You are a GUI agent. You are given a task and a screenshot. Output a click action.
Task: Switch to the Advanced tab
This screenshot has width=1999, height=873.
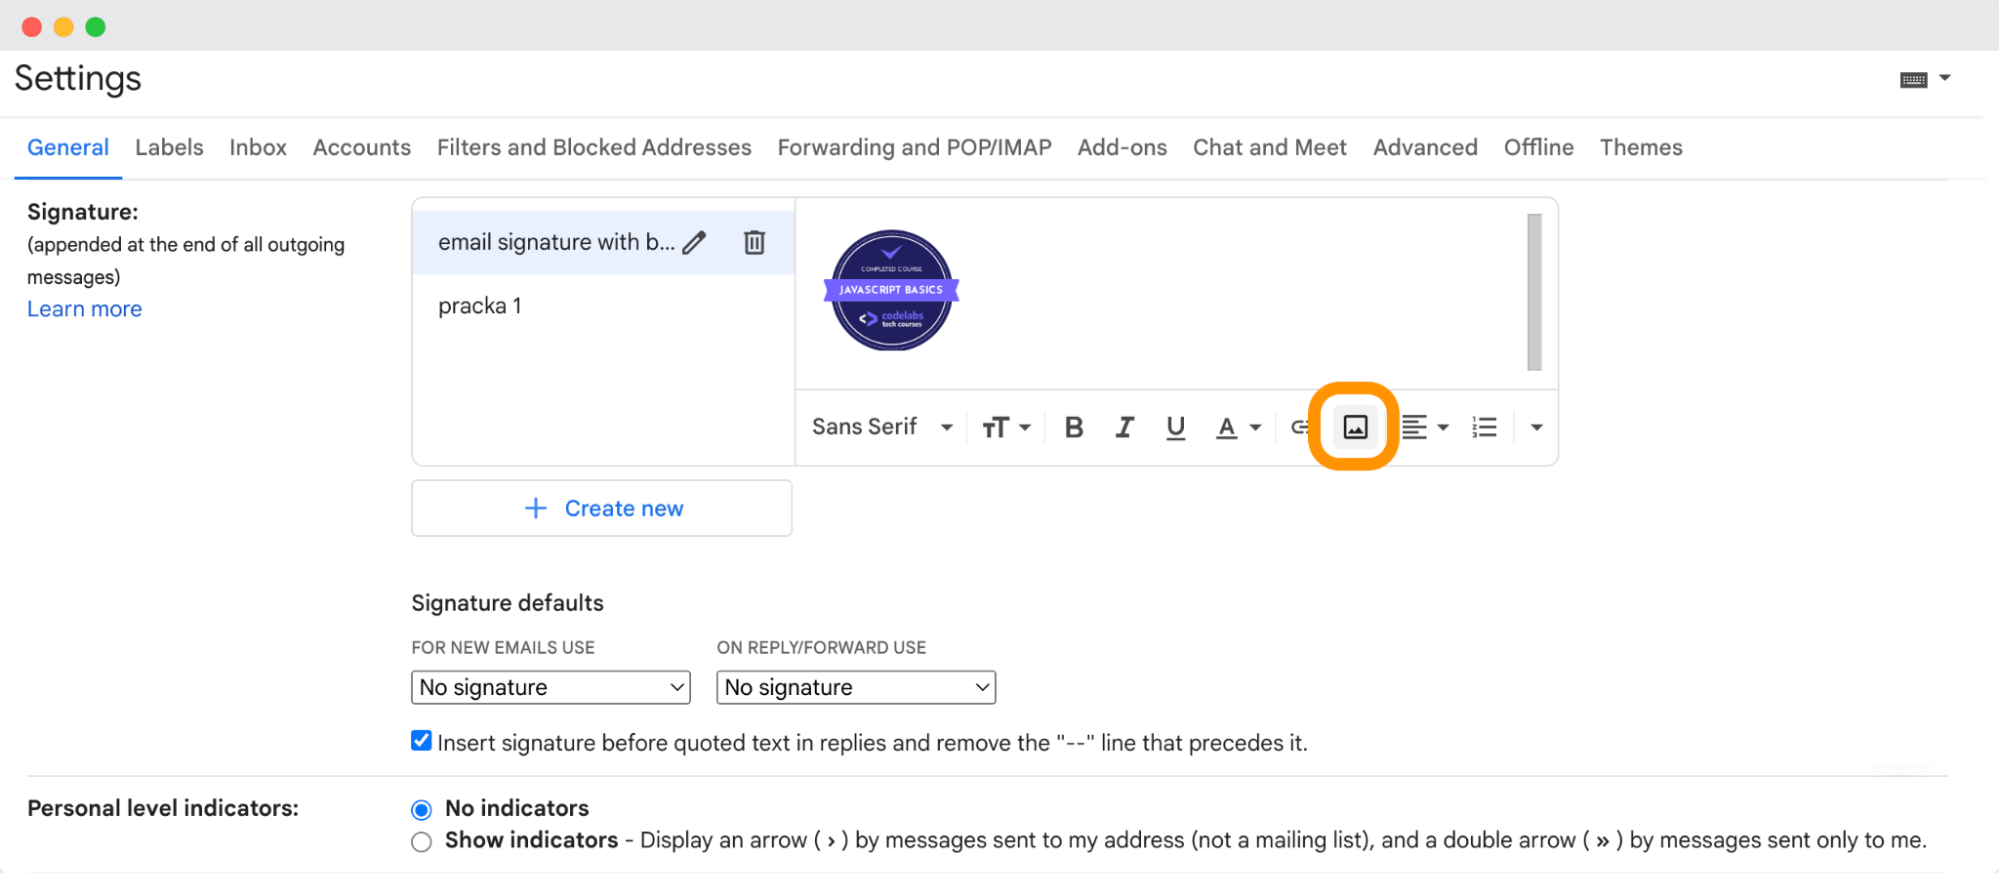1425,147
